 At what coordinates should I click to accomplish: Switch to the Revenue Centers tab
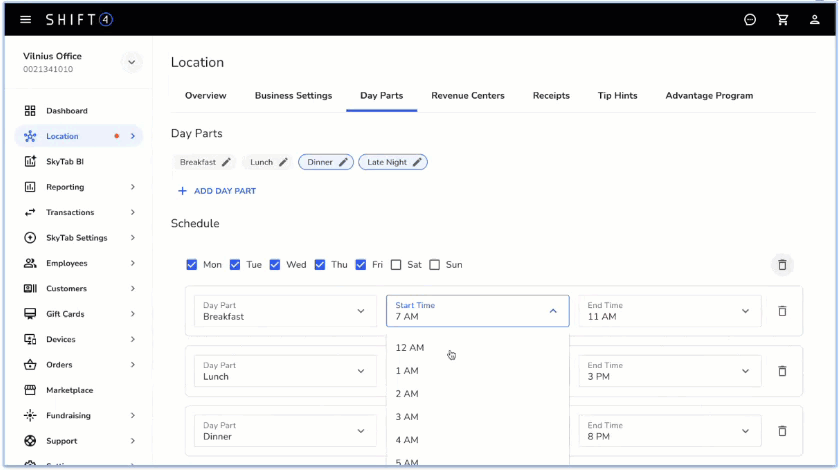pos(467,96)
